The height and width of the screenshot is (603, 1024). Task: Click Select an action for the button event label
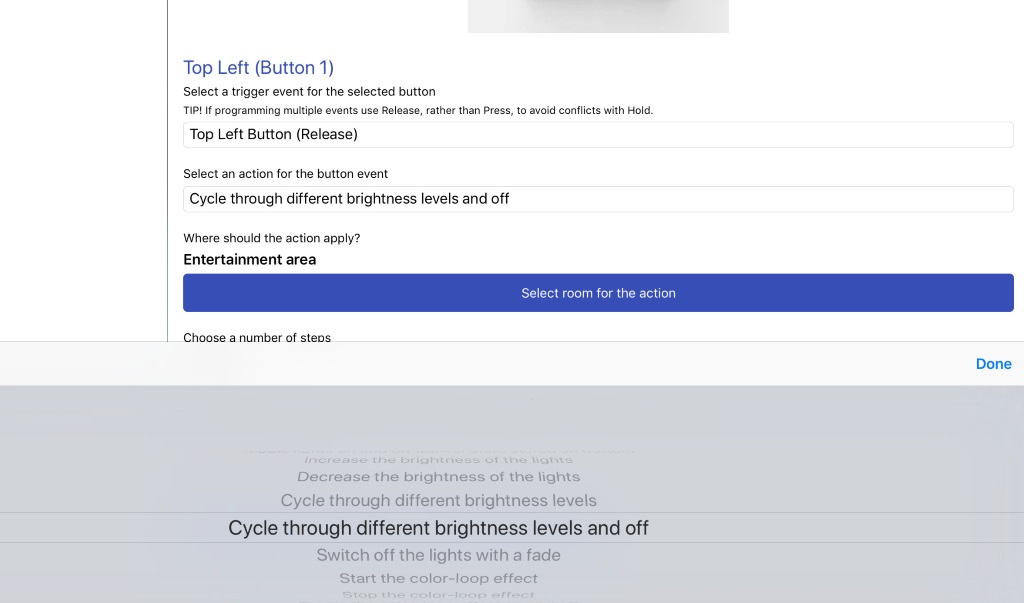(285, 174)
